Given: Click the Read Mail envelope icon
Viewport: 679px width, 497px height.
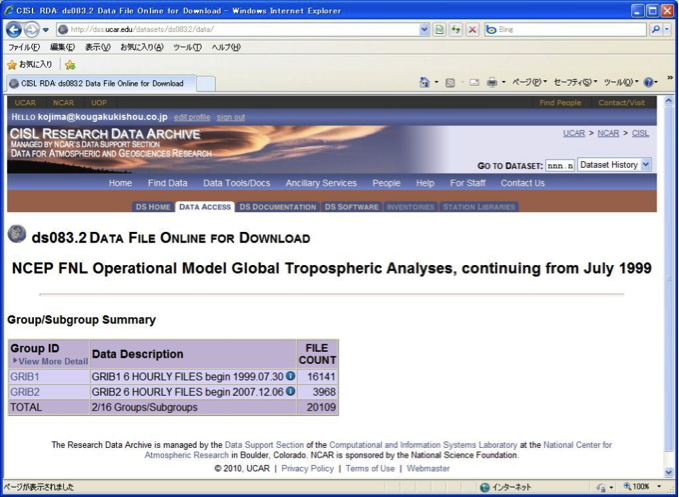Looking at the screenshot, I should (x=474, y=82).
